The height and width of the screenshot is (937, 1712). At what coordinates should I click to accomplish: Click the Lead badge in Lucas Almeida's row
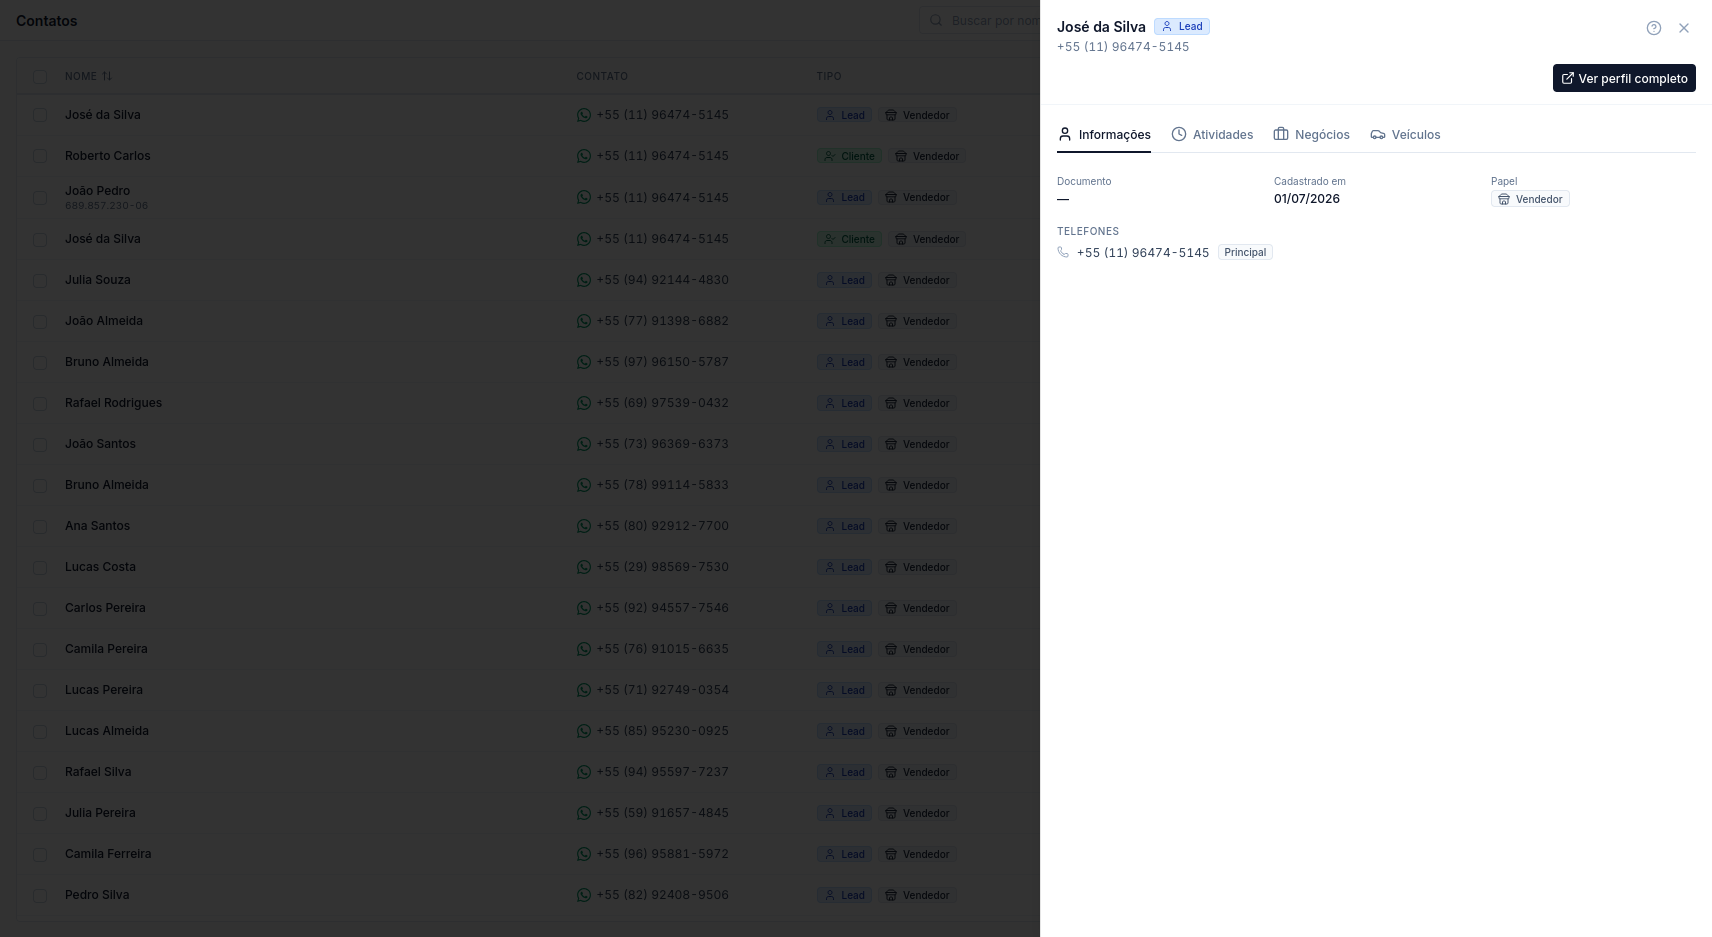click(x=844, y=731)
